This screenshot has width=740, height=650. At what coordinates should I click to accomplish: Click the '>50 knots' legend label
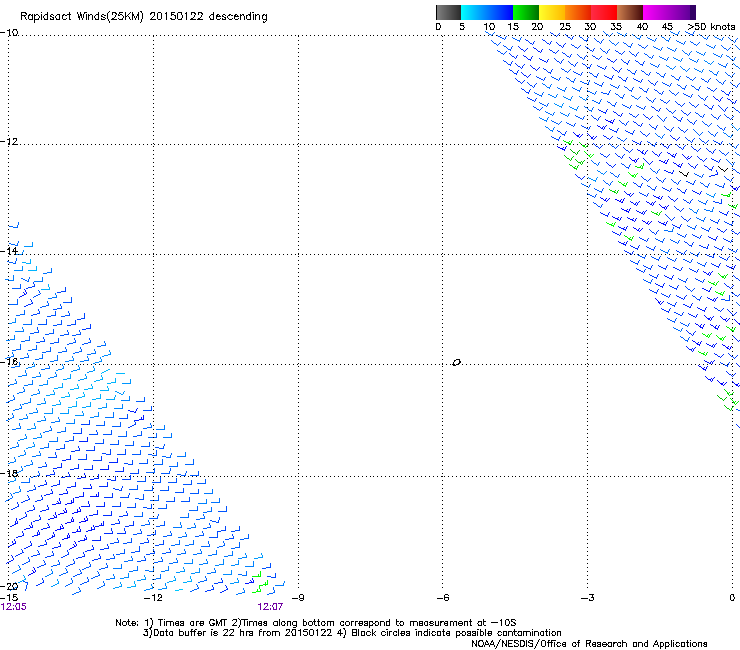tap(711, 27)
